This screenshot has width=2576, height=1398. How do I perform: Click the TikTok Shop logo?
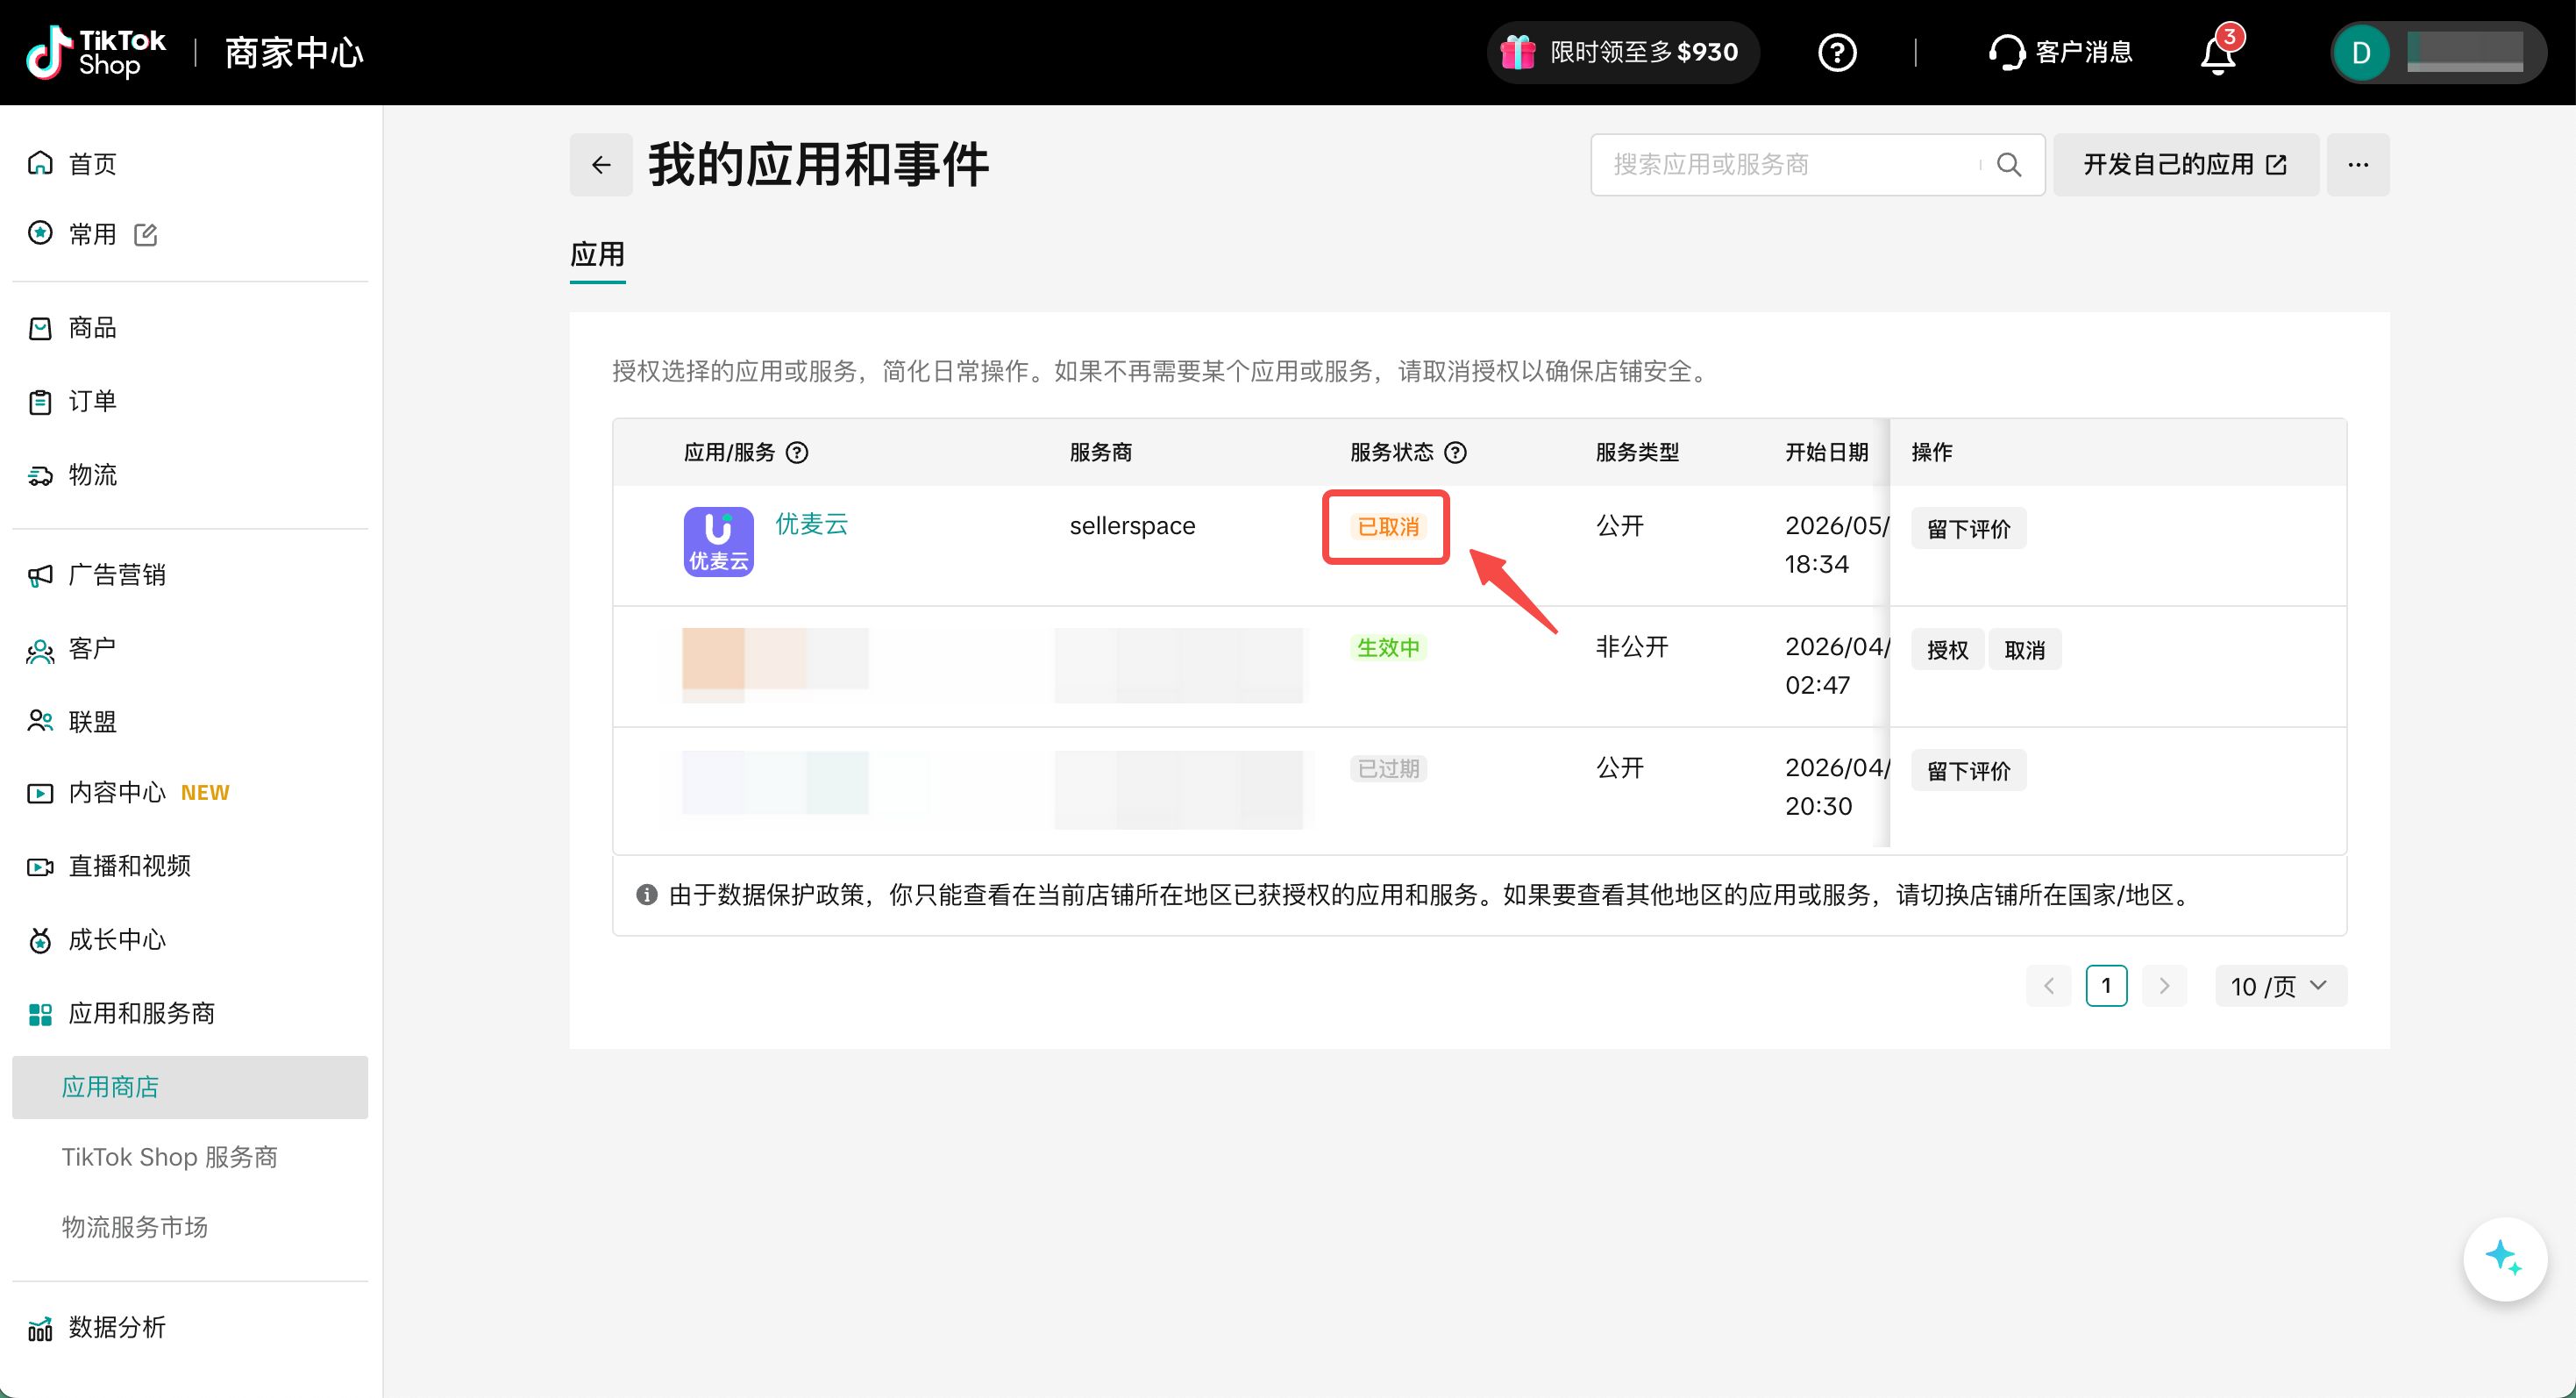pos(96,52)
